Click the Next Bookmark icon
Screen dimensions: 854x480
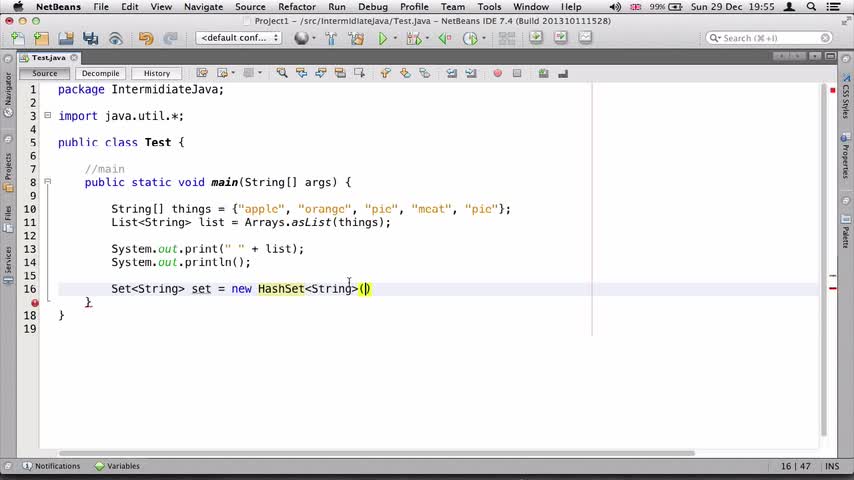pyautogui.click(x=405, y=73)
